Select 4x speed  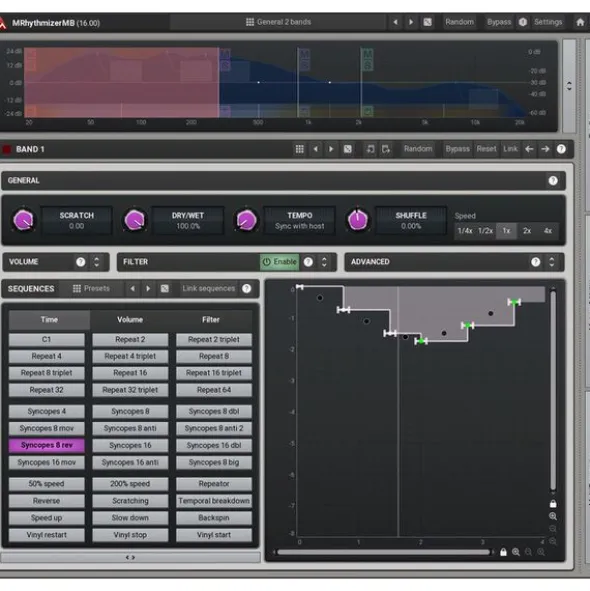point(548,231)
